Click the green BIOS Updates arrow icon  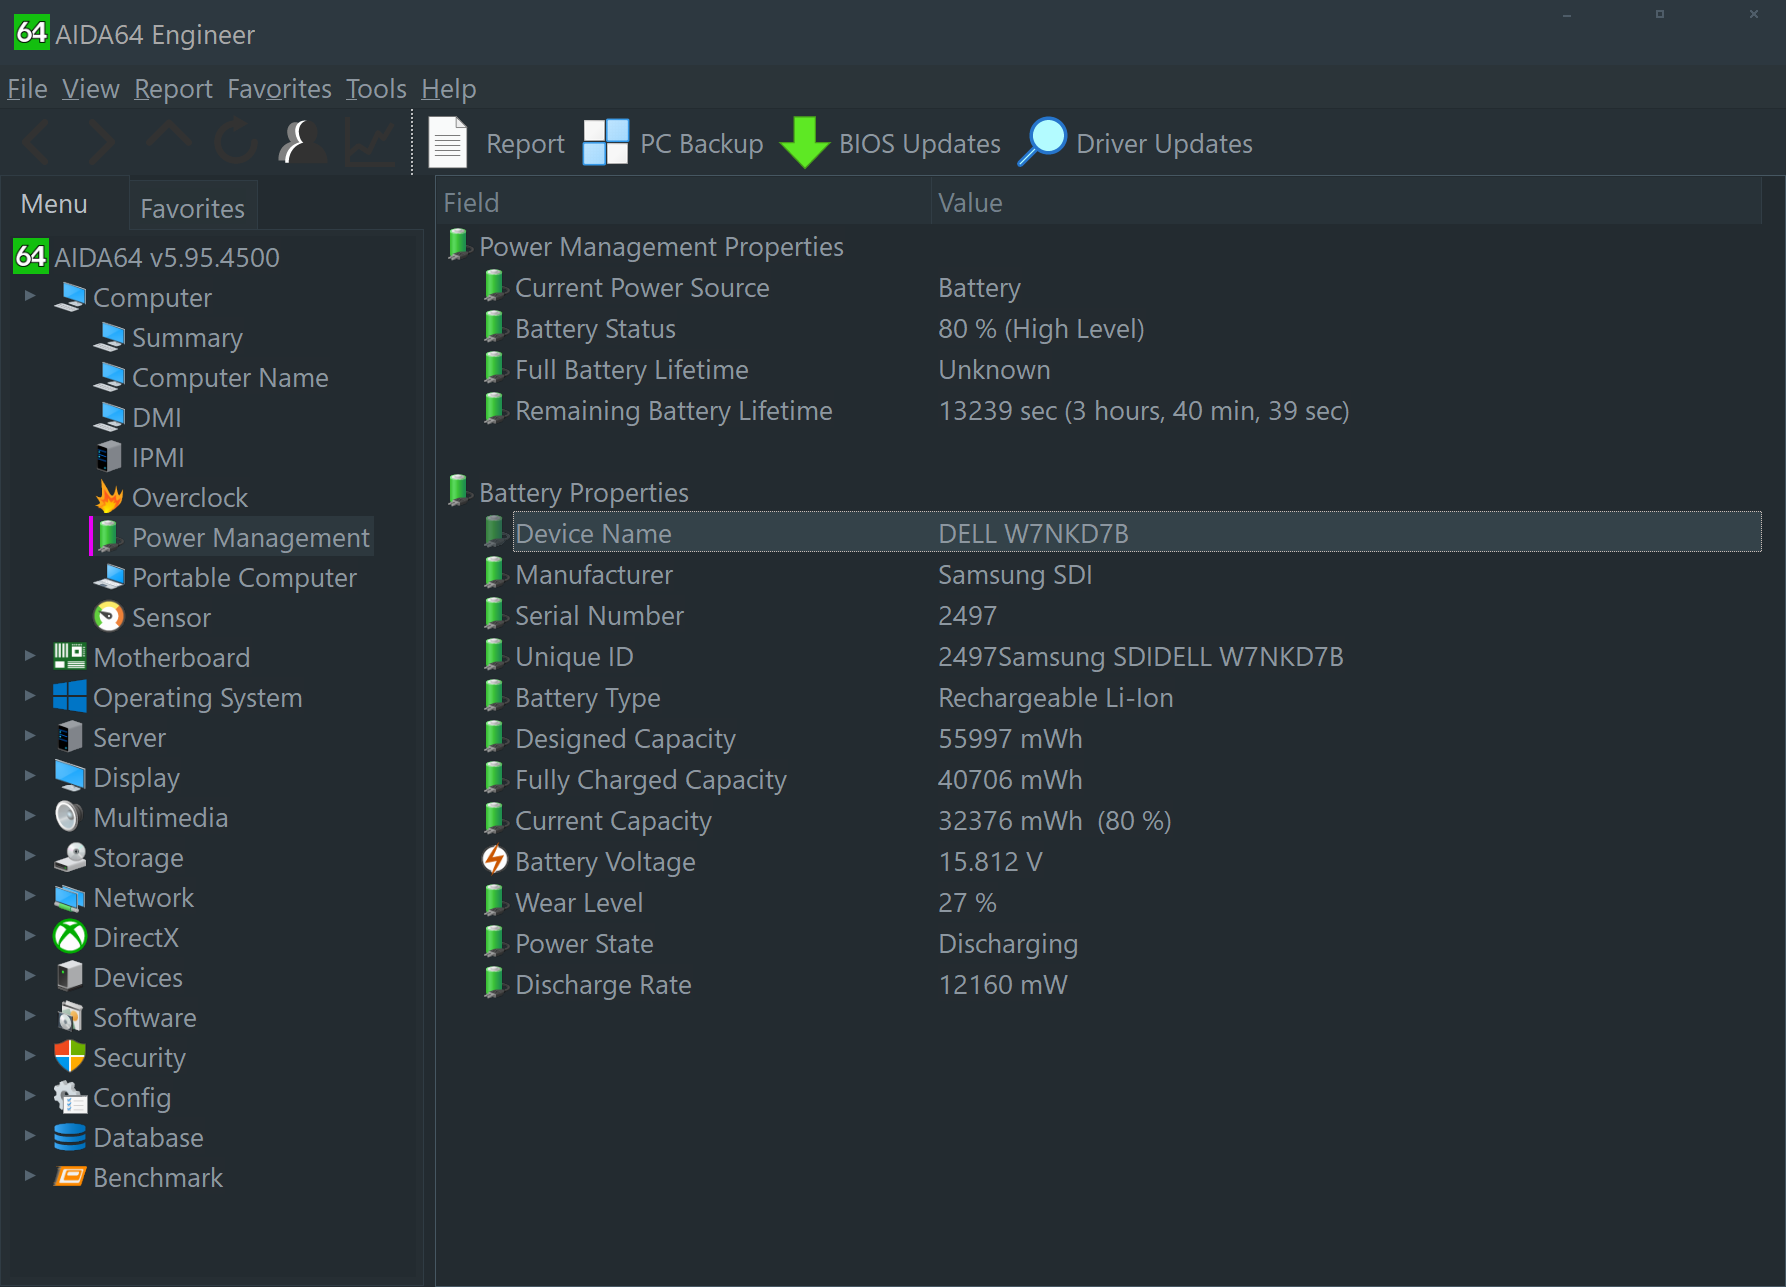pos(804,142)
